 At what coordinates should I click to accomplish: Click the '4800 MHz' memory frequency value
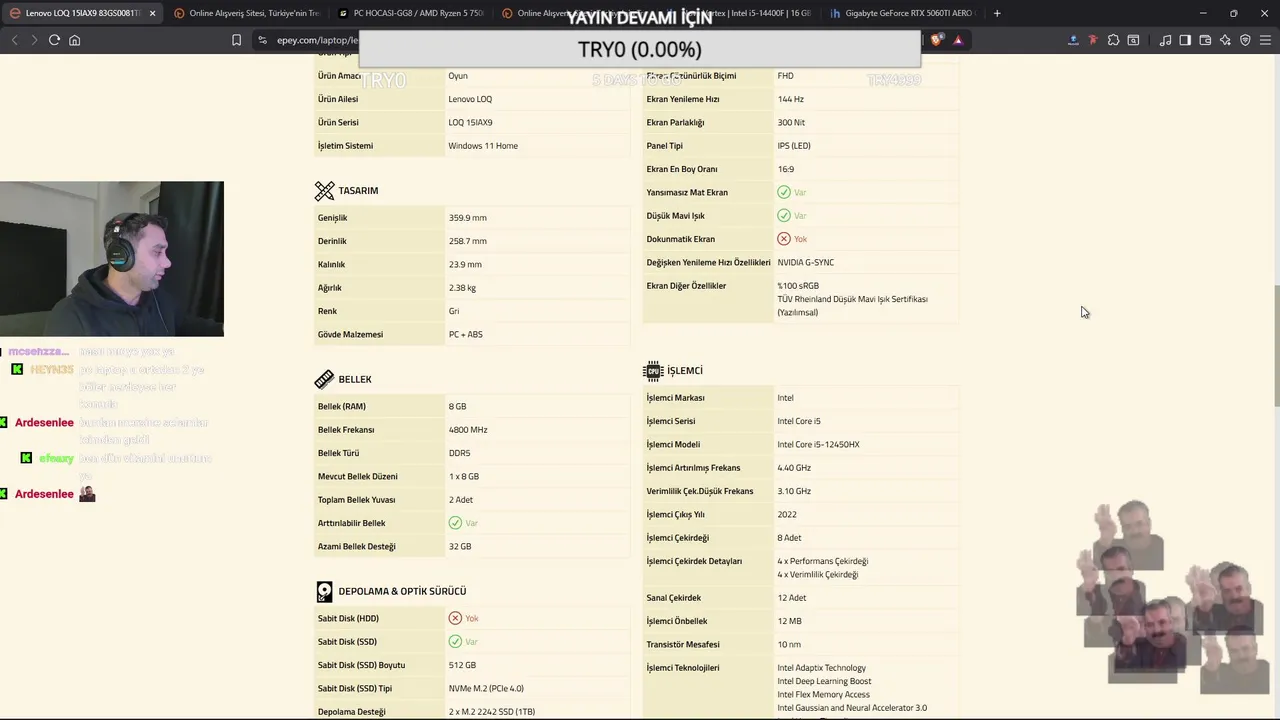[468, 430]
